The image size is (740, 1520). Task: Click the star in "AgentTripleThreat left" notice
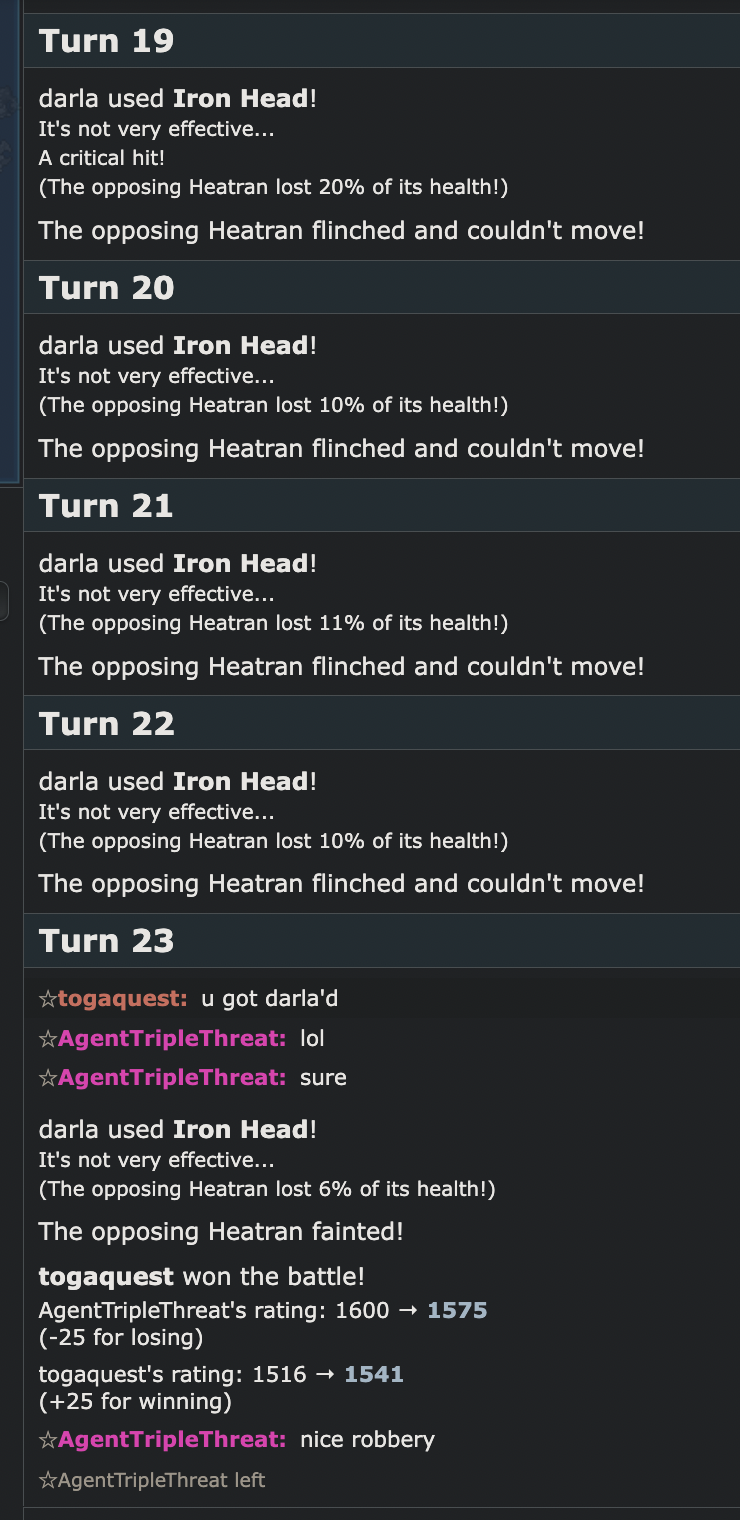[x=47, y=1480]
